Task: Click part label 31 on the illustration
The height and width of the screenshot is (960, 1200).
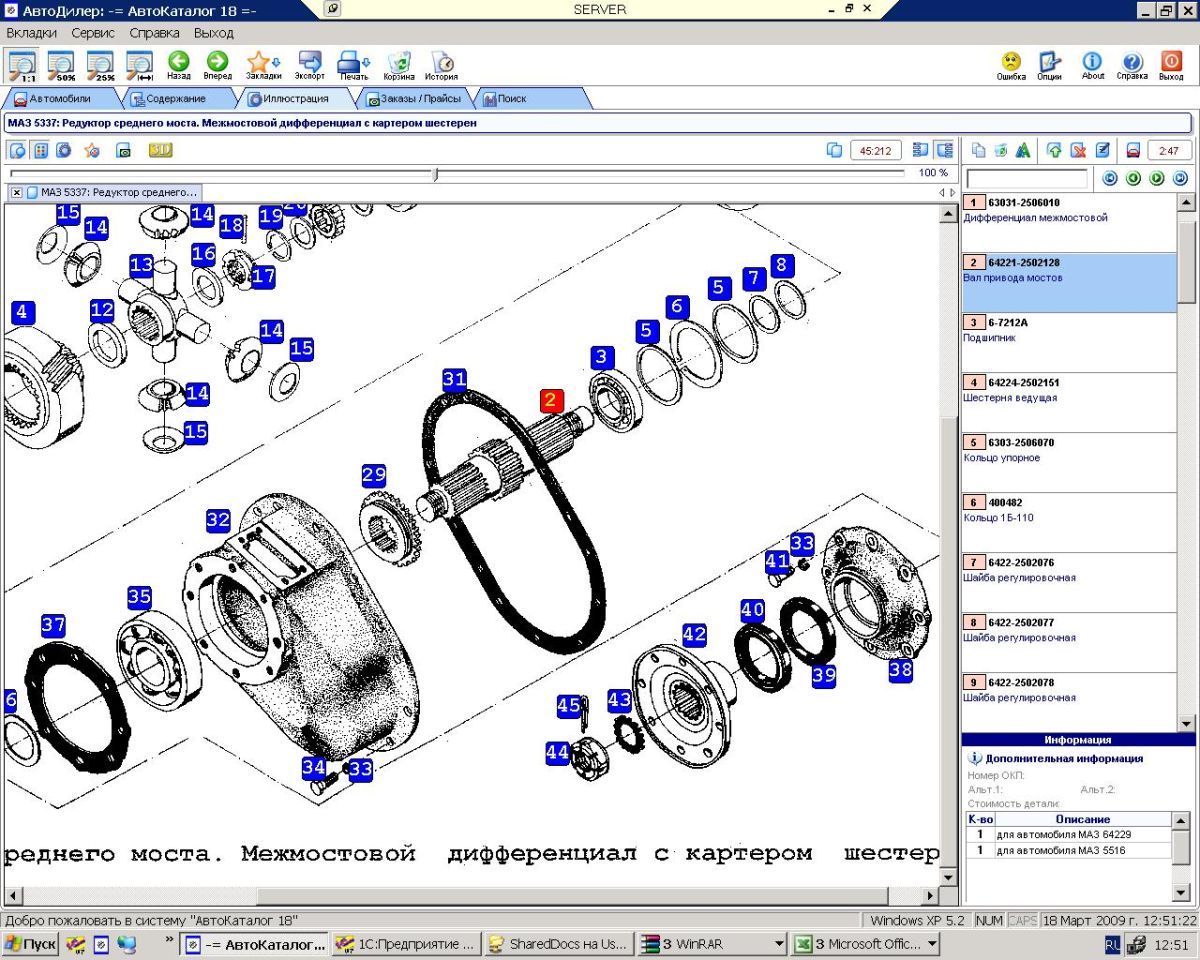Action: tap(455, 379)
